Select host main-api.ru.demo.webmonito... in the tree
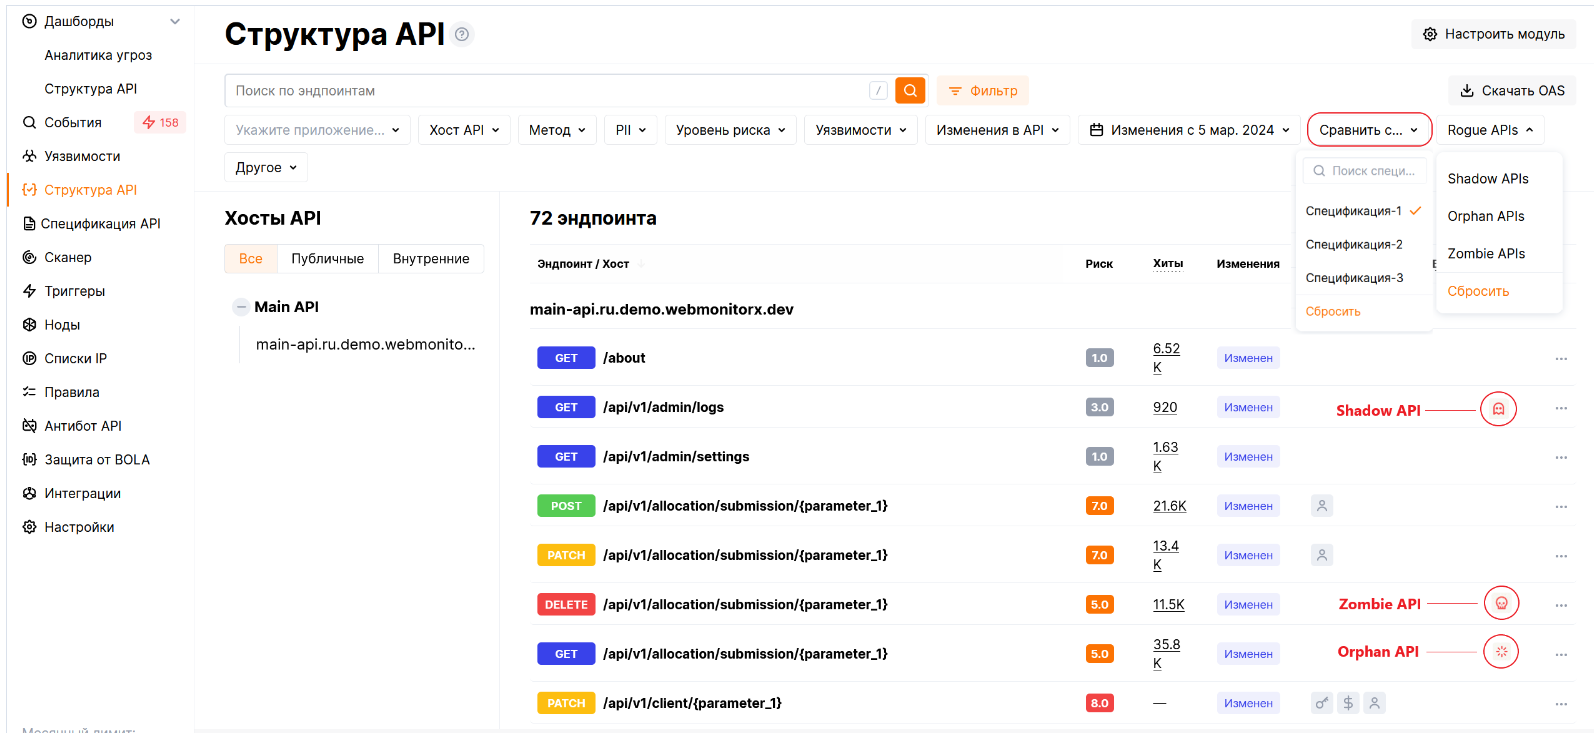 point(366,344)
